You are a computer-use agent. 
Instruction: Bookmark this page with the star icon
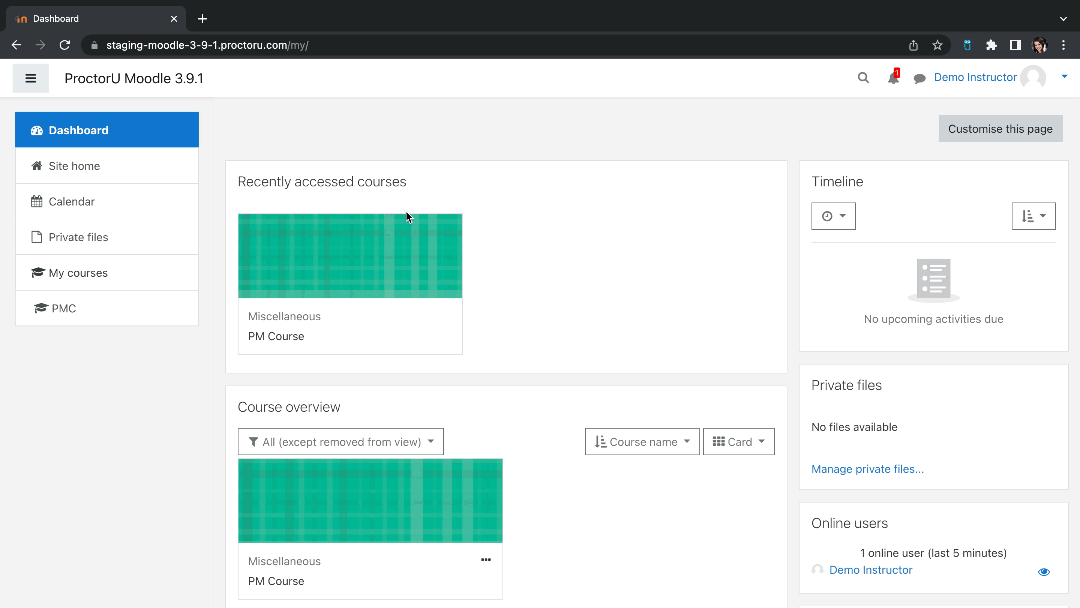(937, 45)
